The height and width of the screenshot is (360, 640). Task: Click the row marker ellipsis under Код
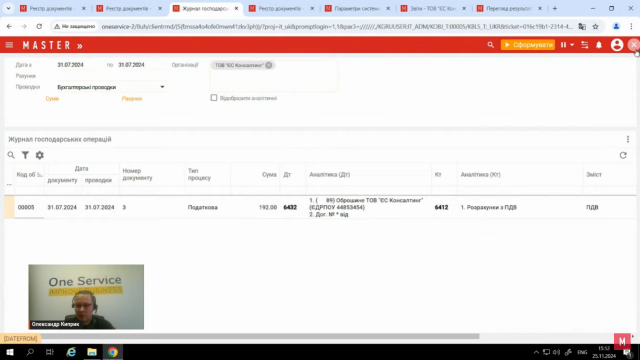pyautogui.click(x=9, y=184)
